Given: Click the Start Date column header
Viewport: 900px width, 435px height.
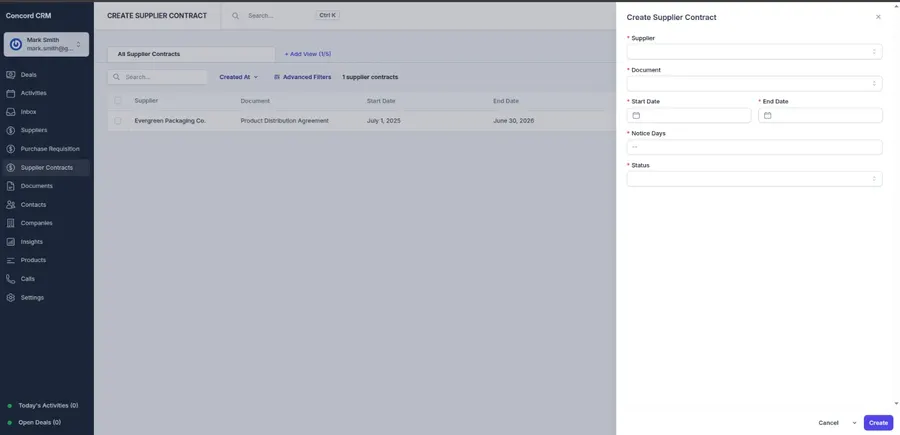Looking at the screenshot, I should (381, 100).
